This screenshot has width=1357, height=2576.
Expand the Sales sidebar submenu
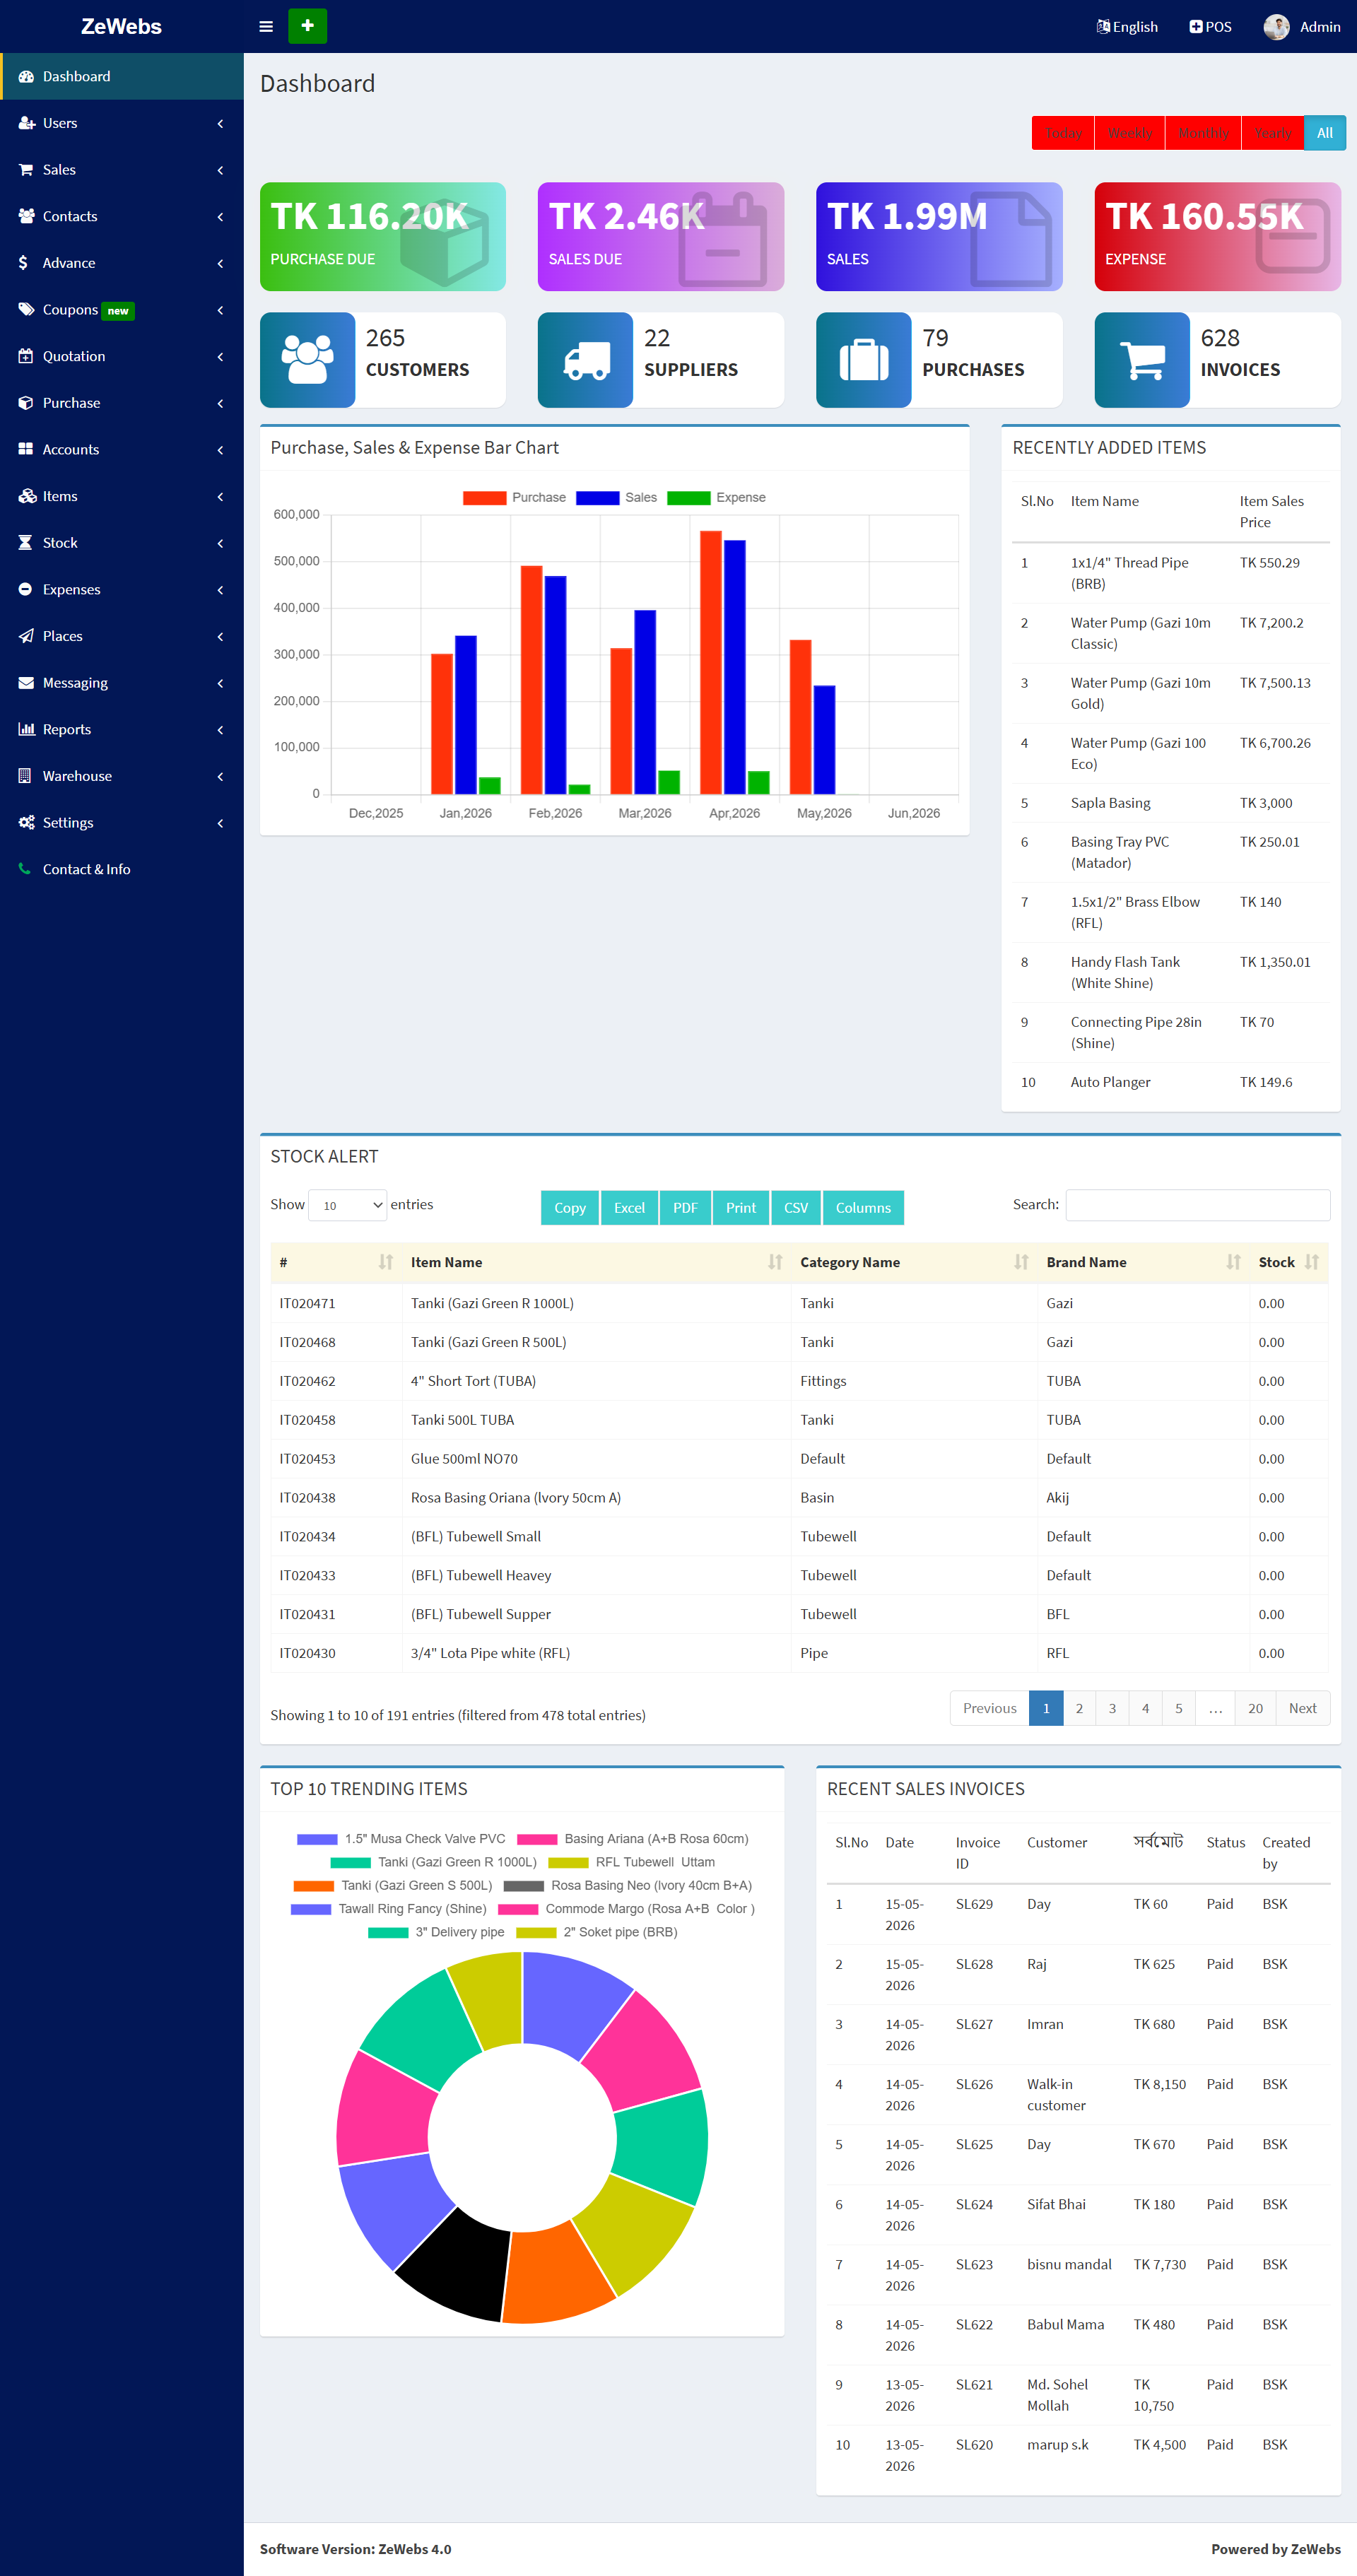(121, 170)
